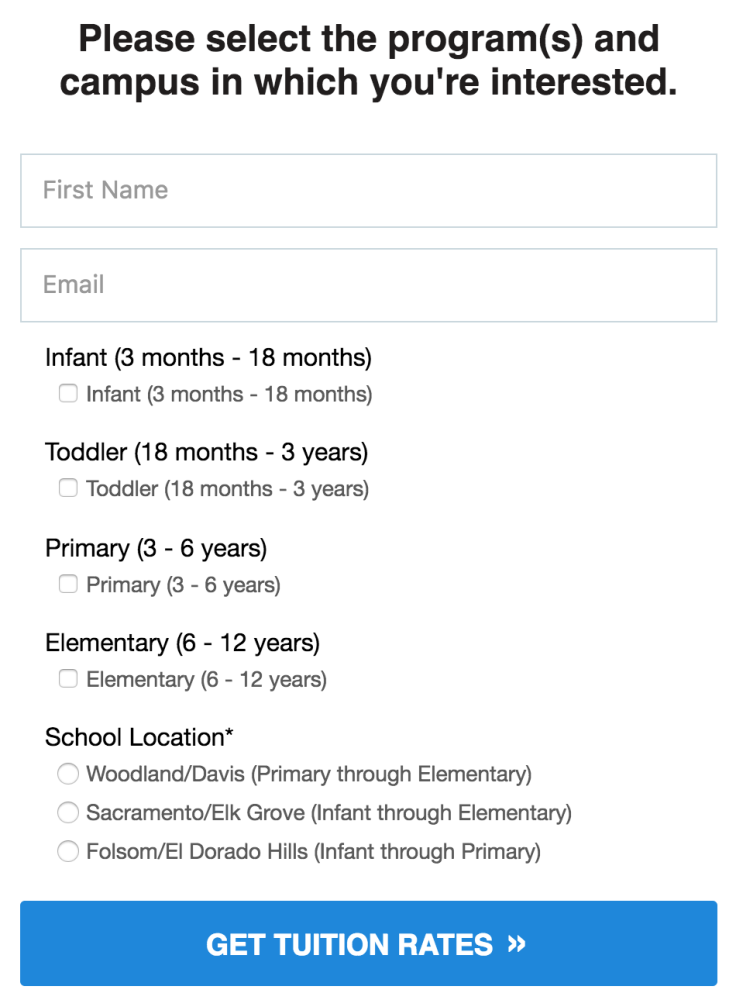
Task: Click the First Name input field
Action: tap(368, 190)
